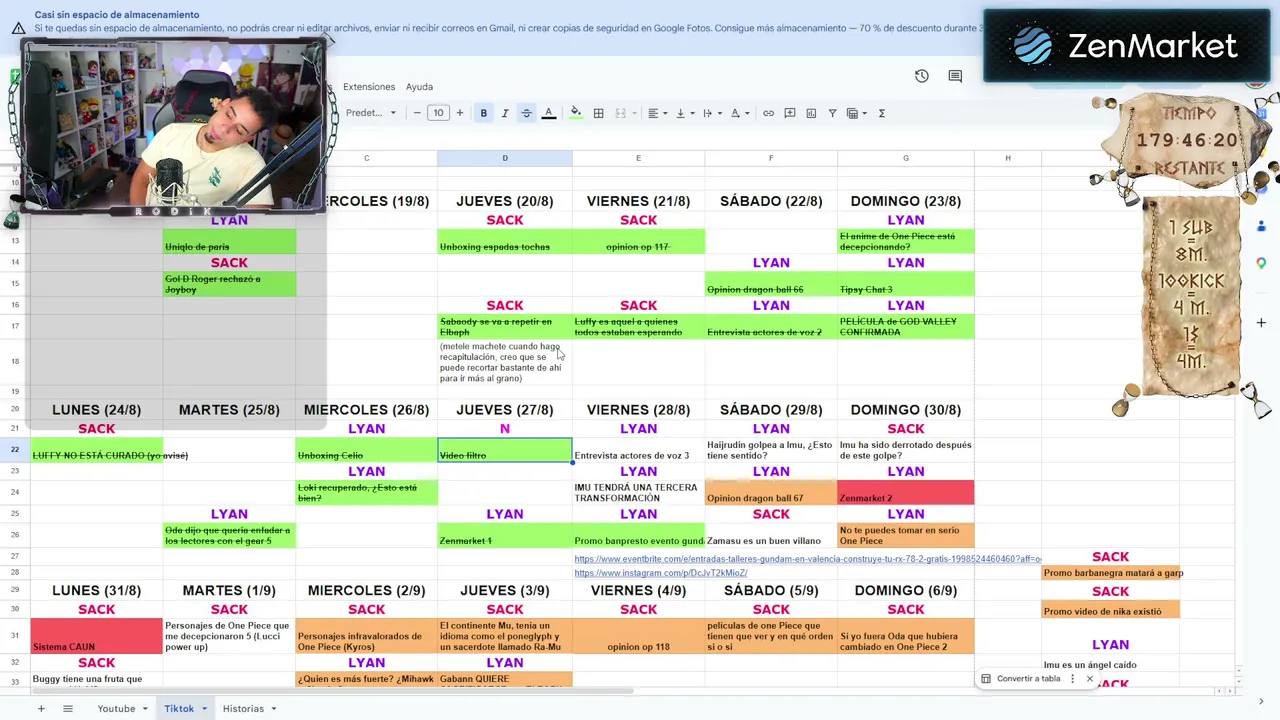Image resolution: width=1280 pixels, height=720 pixels.
Task: Open the text rotation dropdown
Action: point(739,113)
